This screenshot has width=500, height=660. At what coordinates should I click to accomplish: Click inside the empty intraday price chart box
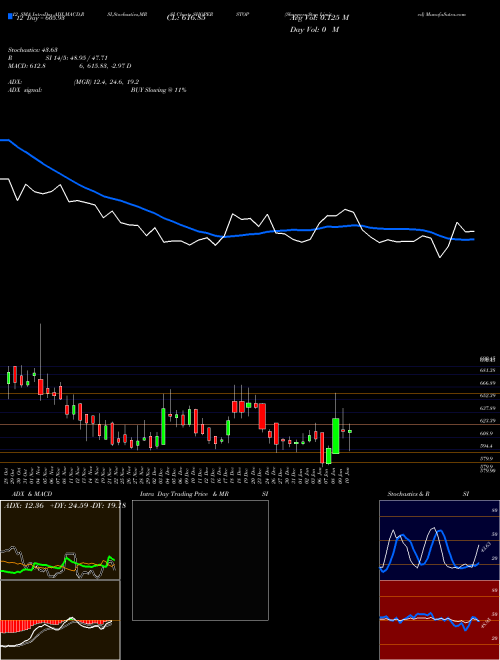200,560
